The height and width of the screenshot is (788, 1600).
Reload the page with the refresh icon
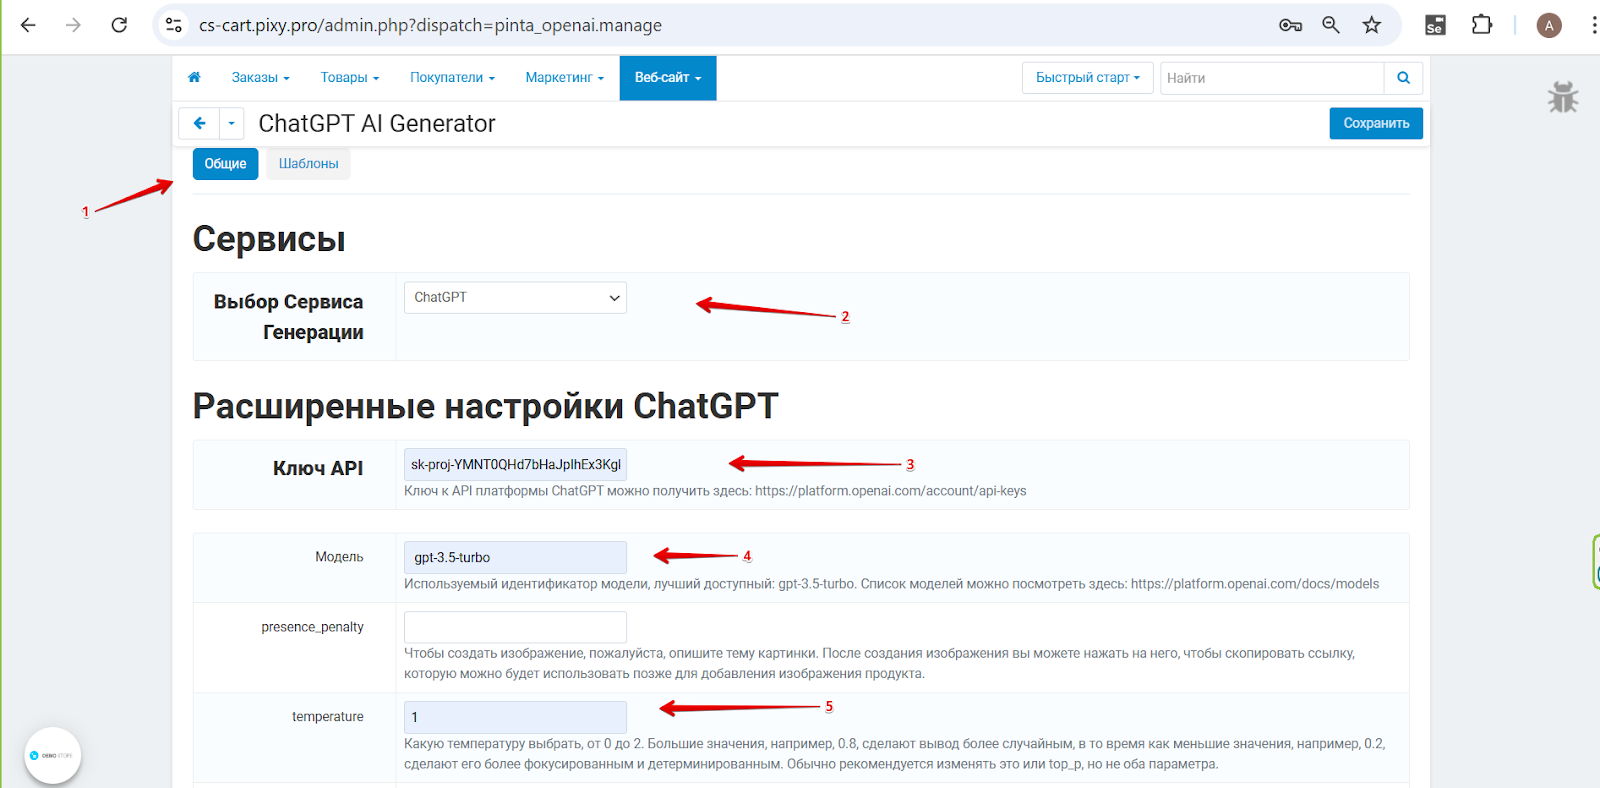pos(119,25)
